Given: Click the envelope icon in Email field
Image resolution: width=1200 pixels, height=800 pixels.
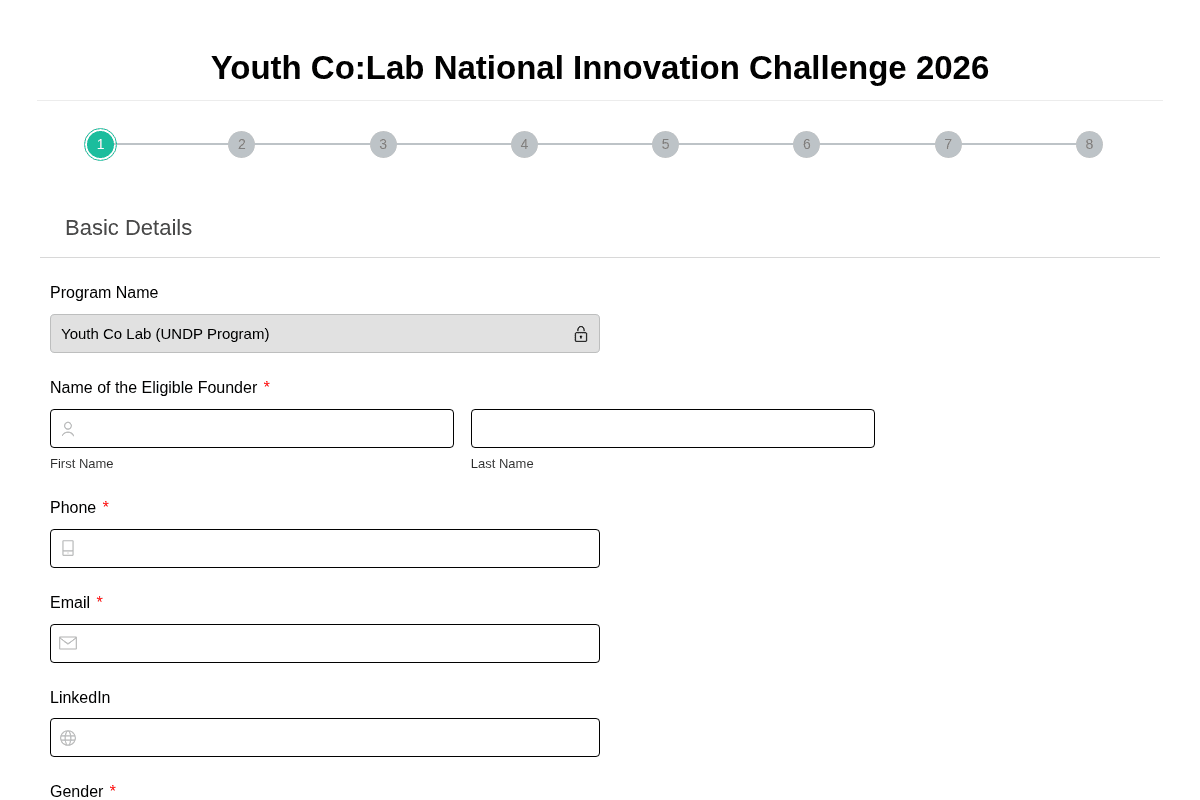Looking at the screenshot, I should pos(67,643).
